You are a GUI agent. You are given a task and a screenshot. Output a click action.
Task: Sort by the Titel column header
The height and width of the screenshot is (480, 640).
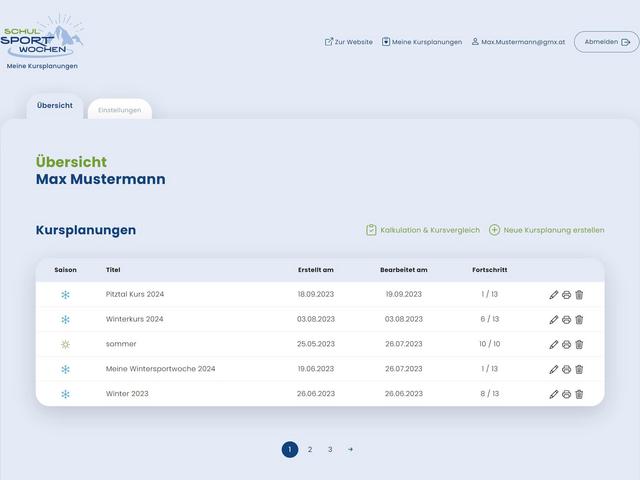coord(113,270)
